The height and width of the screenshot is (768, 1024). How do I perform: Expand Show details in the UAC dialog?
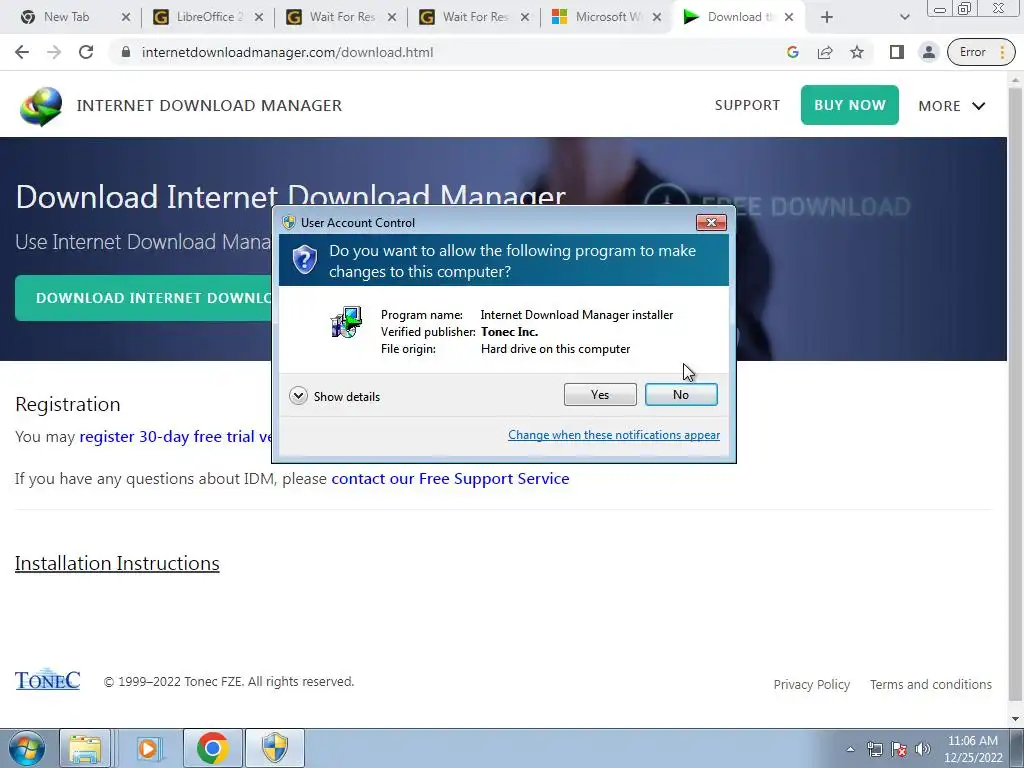pyautogui.click(x=334, y=396)
